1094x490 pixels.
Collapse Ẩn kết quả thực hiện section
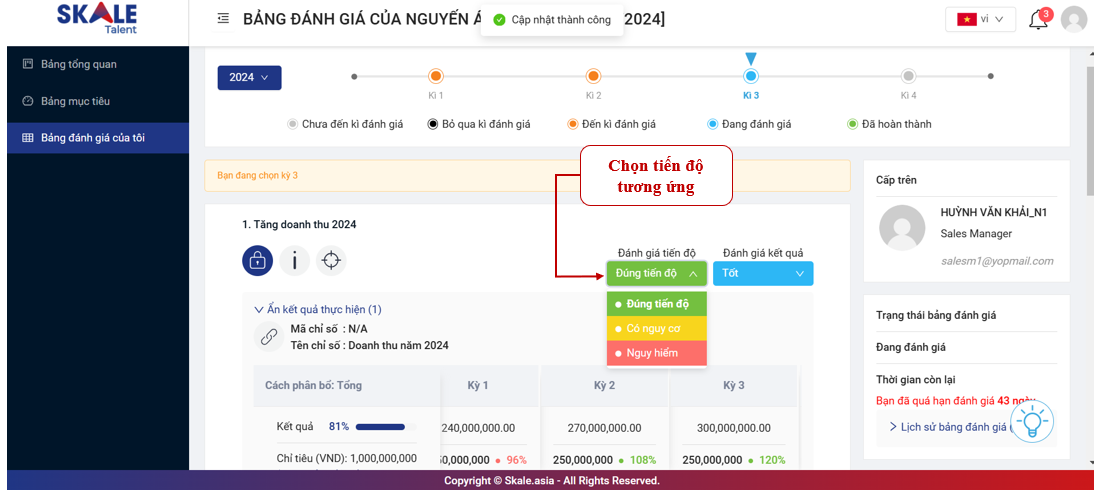[318, 310]
